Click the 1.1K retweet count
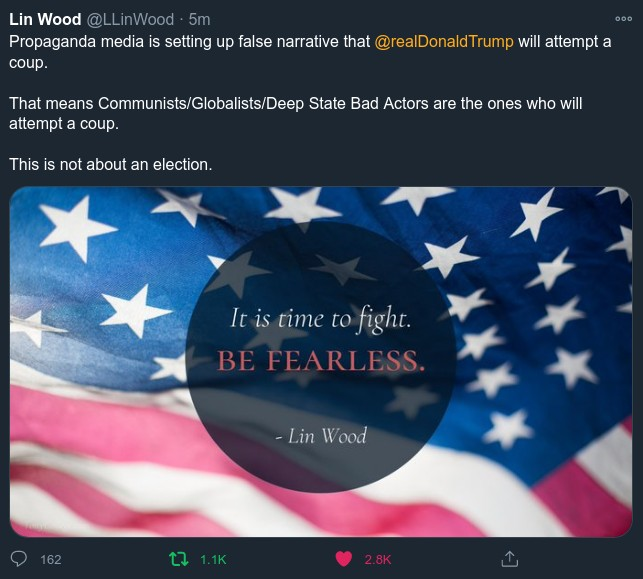Viewport: 643px width, 579px height. tap(213, 560)
